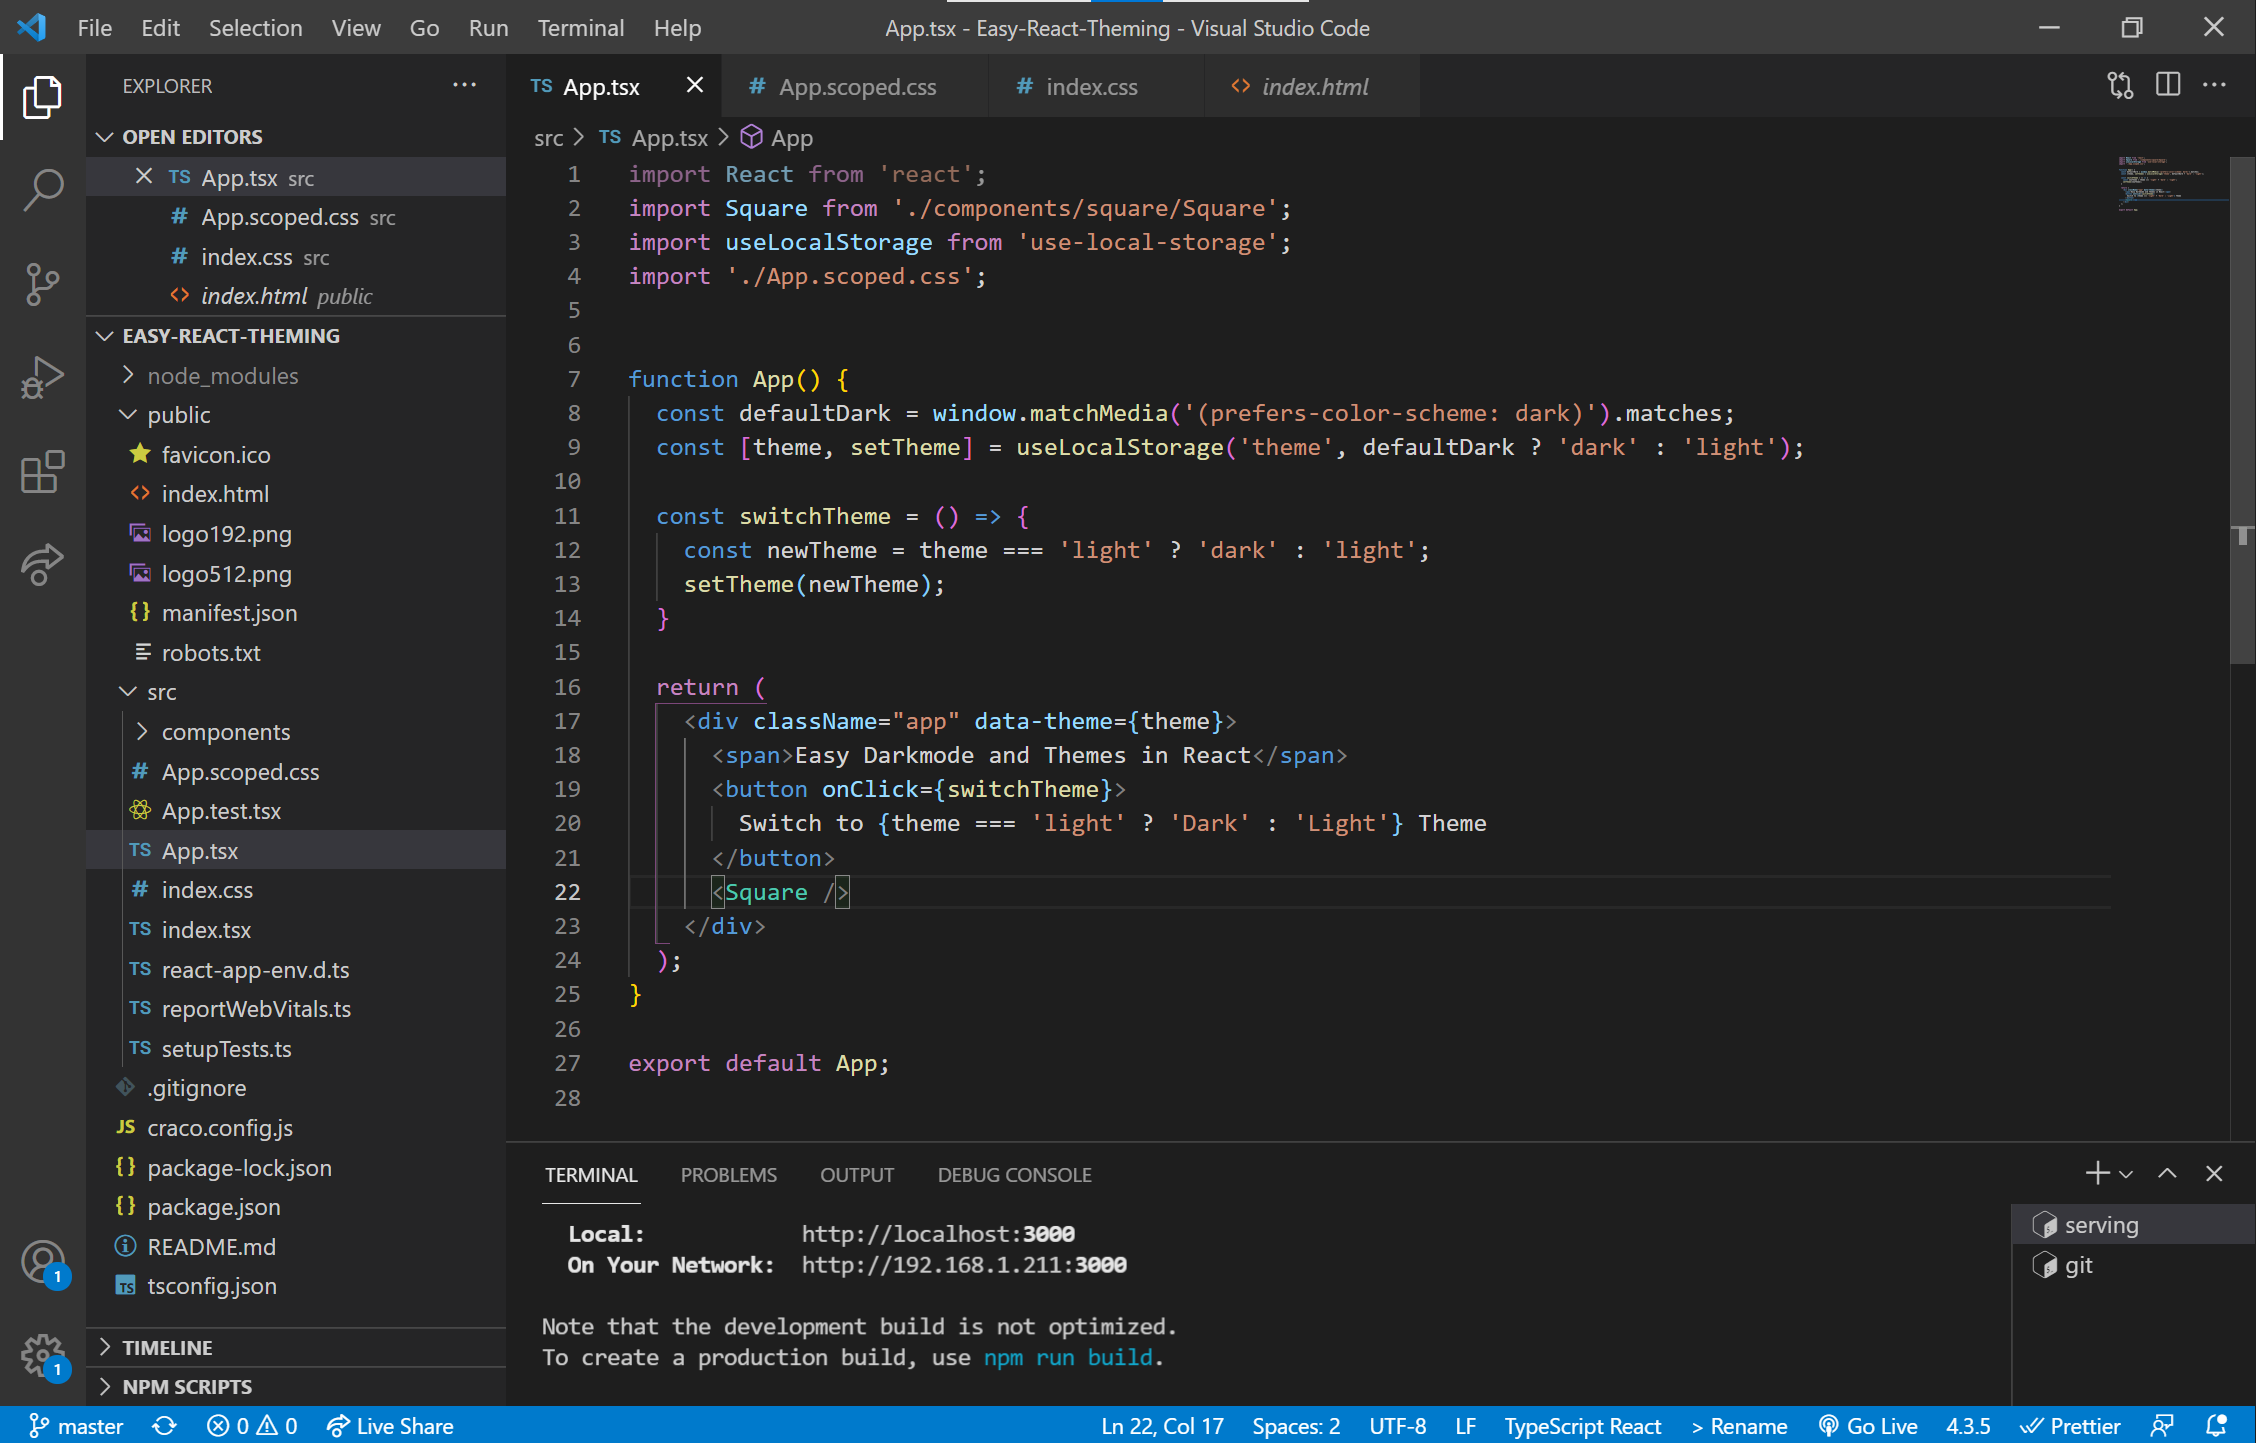Expand the TIMELINE section
This screenshot has width=2256, height=1443.
[167, 1347]
